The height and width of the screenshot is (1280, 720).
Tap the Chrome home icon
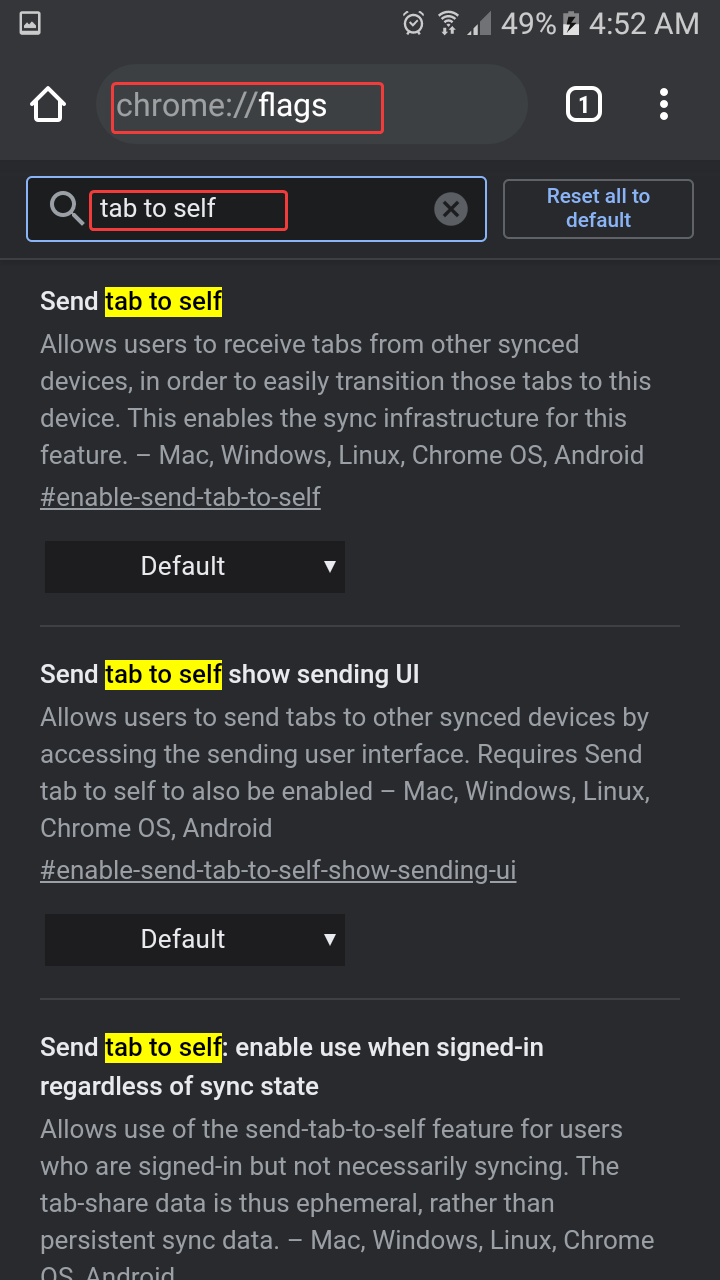[x=48, y=105]
